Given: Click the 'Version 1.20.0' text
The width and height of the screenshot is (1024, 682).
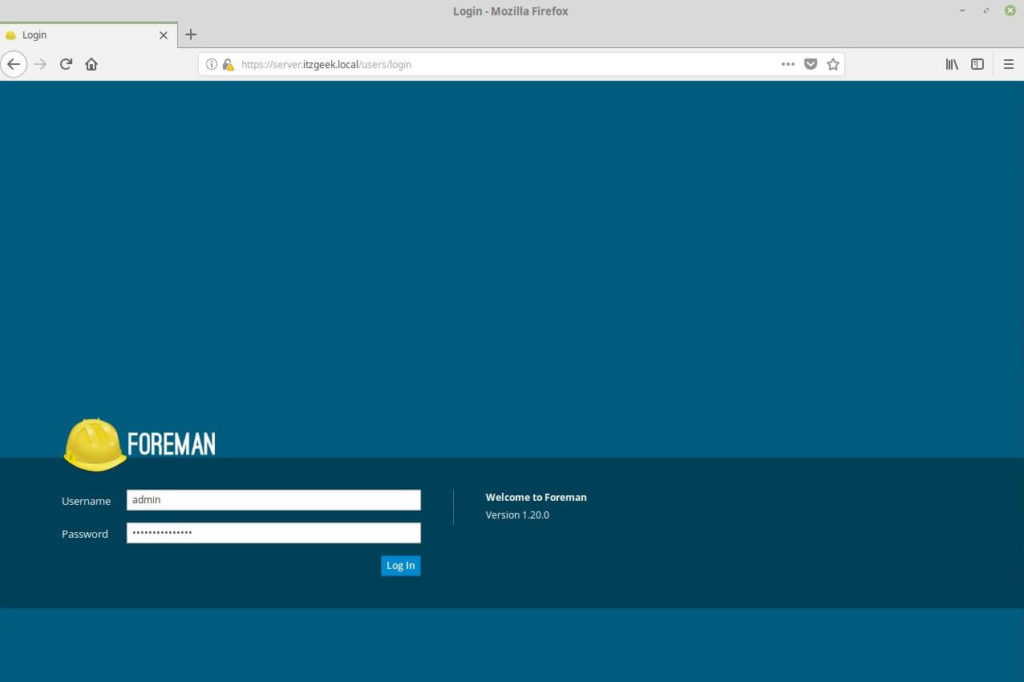Looking at the screenshot, I should coord(517,515).
